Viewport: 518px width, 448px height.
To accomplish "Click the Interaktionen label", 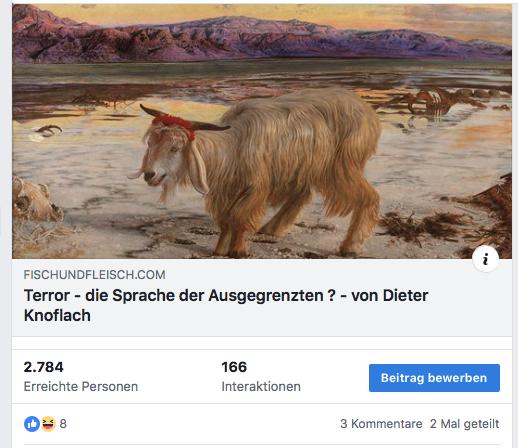I will [x=261, y=387].
